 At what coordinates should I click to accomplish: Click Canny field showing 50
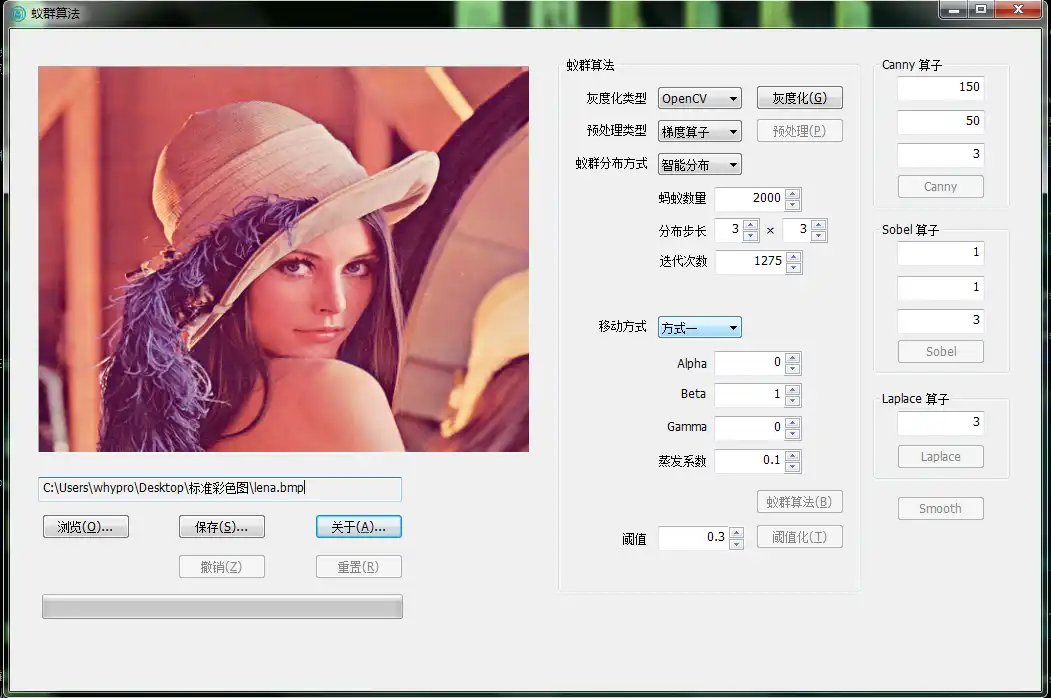click(x=940, y=121)
